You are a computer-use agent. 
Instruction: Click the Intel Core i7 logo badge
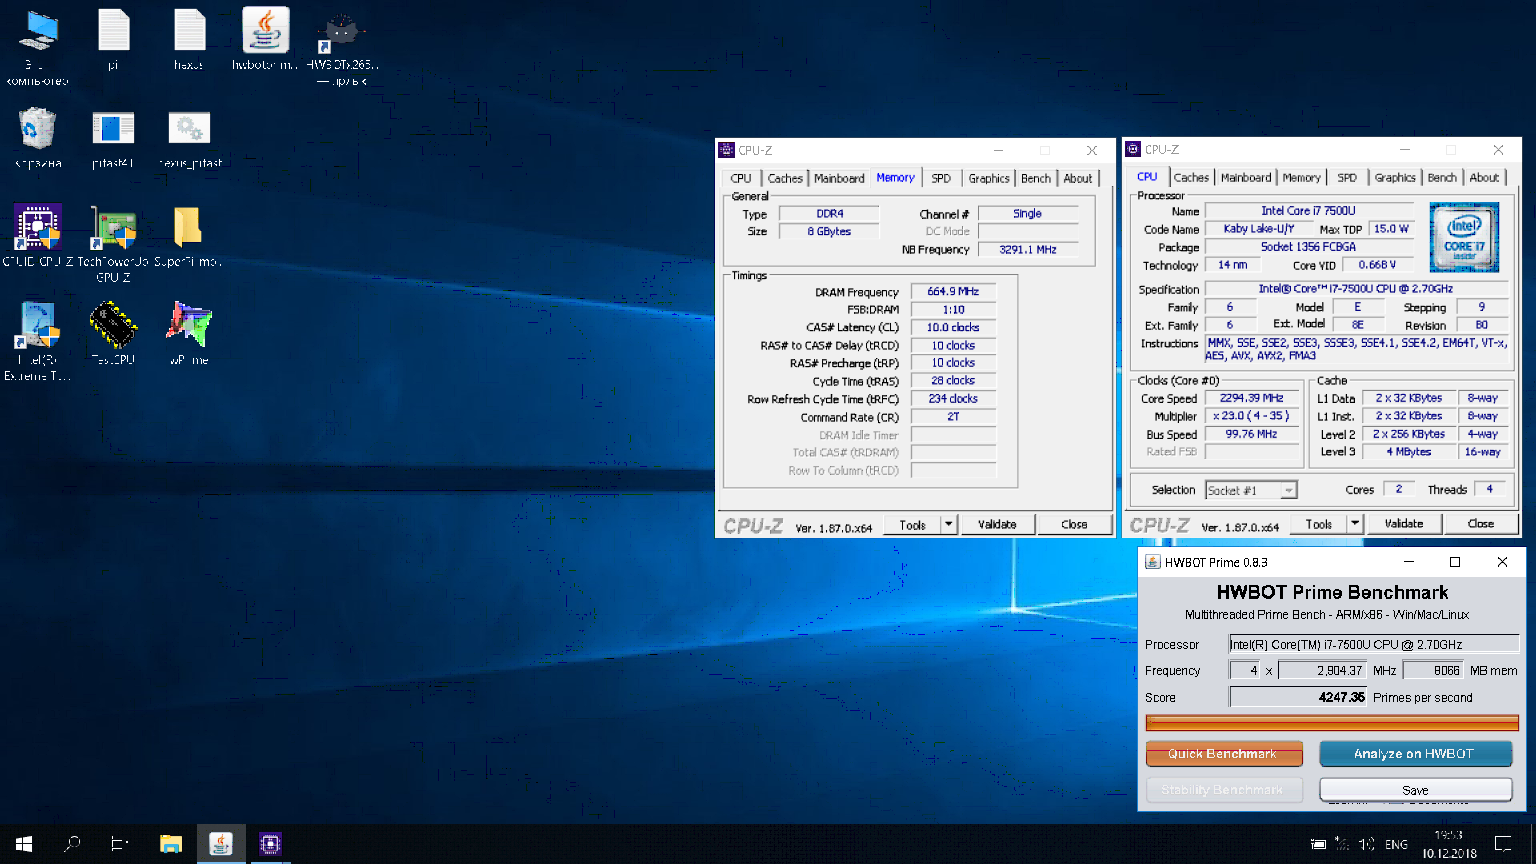1463,237
